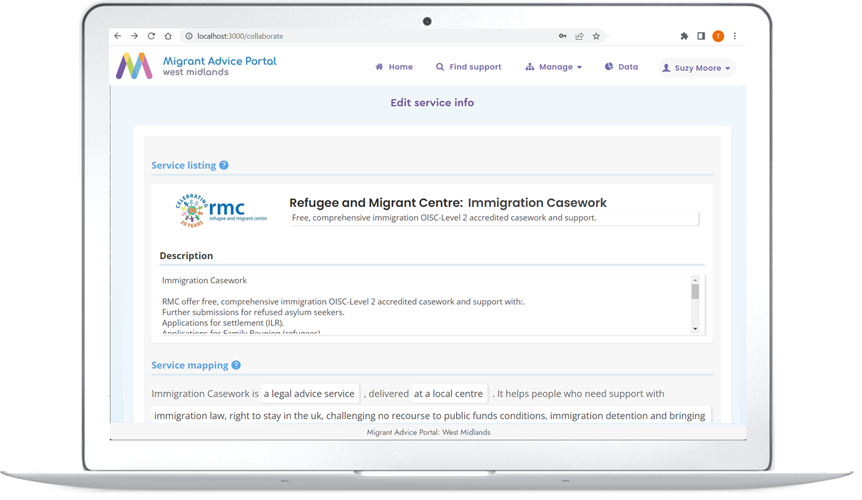This screenshot has height=500, width=862.
Task: Open the browser three-dot menu
Action: point(735,36)
